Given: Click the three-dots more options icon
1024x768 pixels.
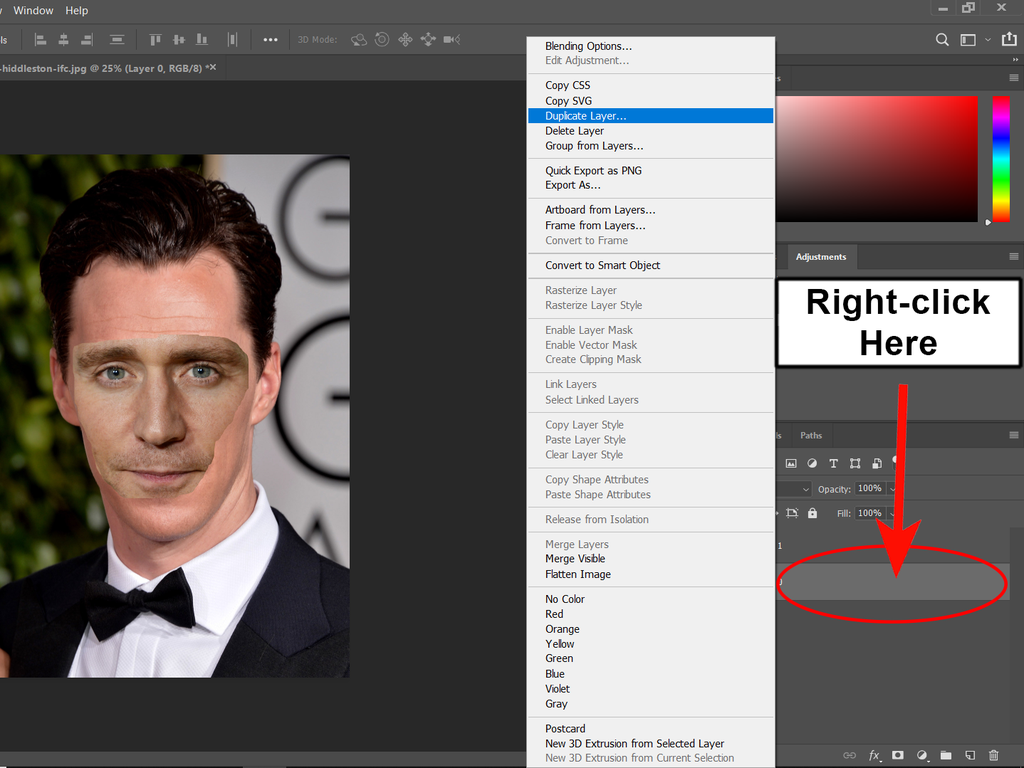Looking at the screenshot, I should click(270, 40).
